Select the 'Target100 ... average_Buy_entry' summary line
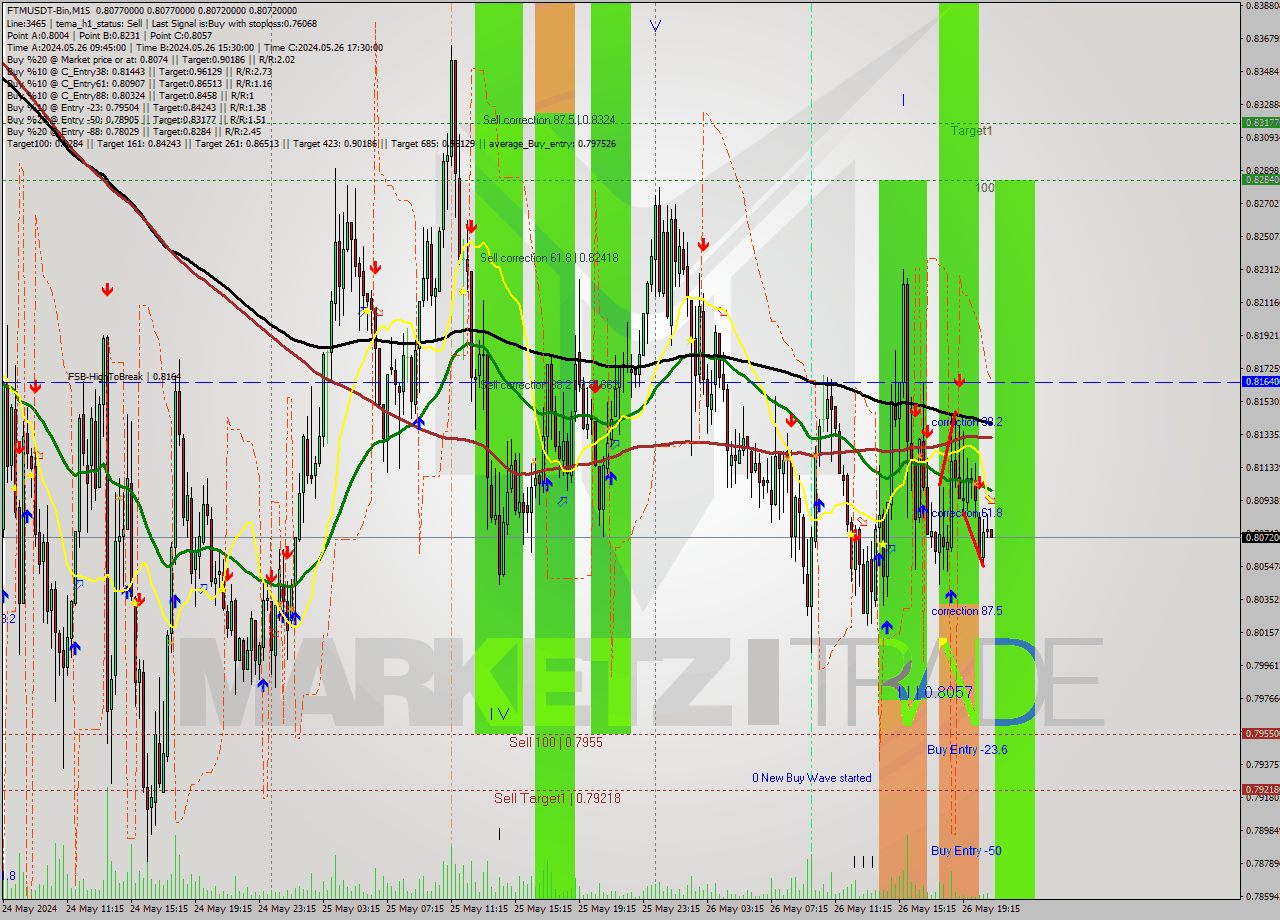 (x=311, y=143)
